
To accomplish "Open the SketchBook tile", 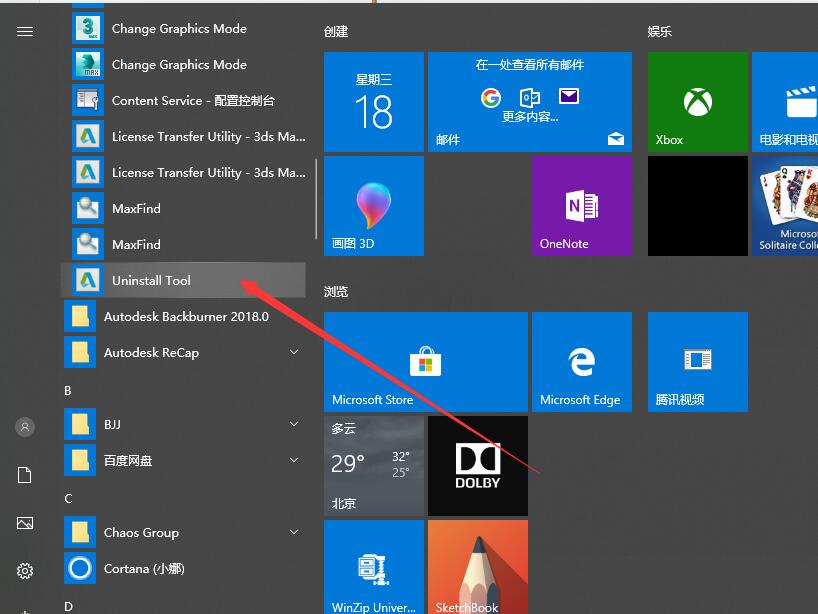I will [478, 567].
